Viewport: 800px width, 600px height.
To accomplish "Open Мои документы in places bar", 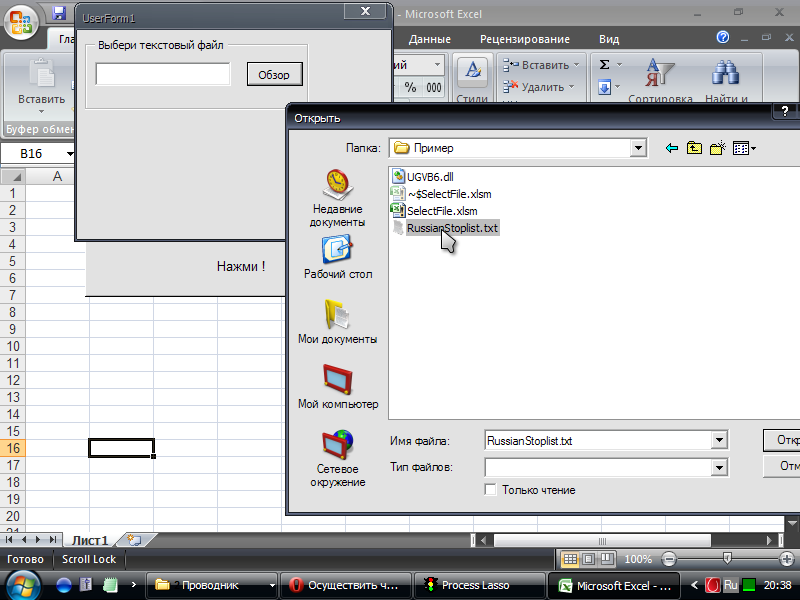I will coord(338,322).
